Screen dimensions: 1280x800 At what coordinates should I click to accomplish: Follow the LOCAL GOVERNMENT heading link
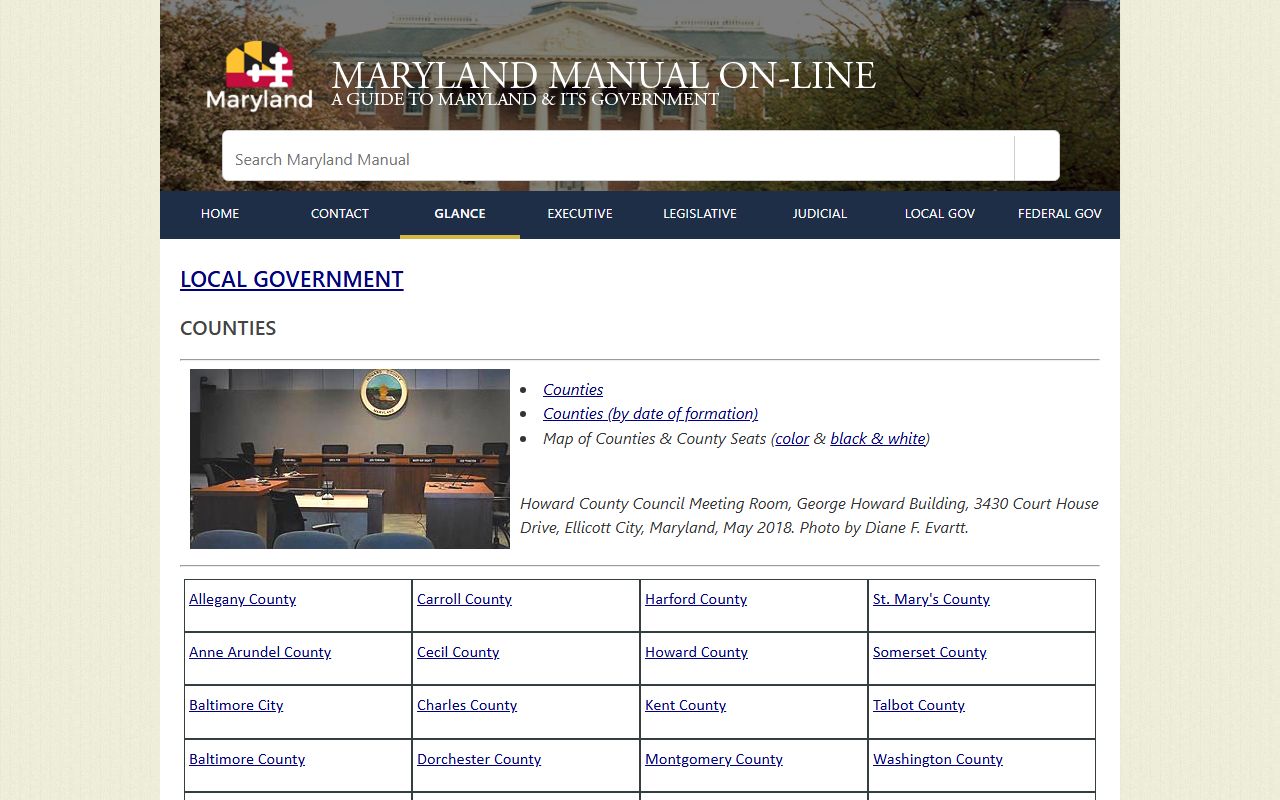coord(292,279)
